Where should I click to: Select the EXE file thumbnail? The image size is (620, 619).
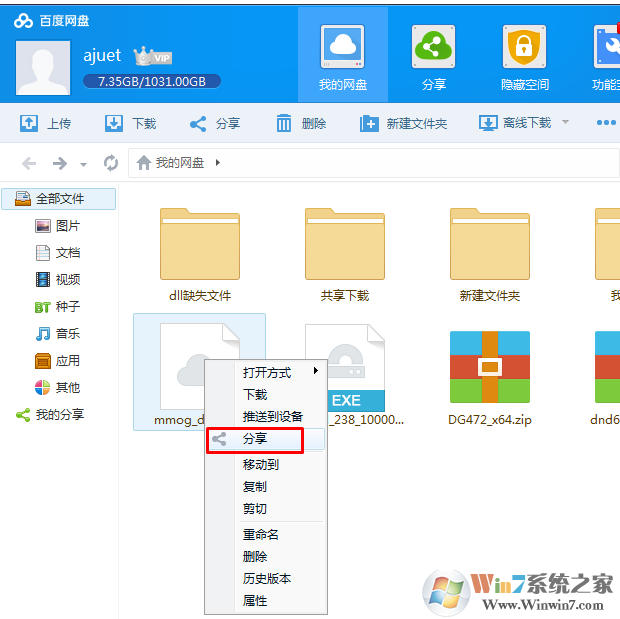(356, 368)
